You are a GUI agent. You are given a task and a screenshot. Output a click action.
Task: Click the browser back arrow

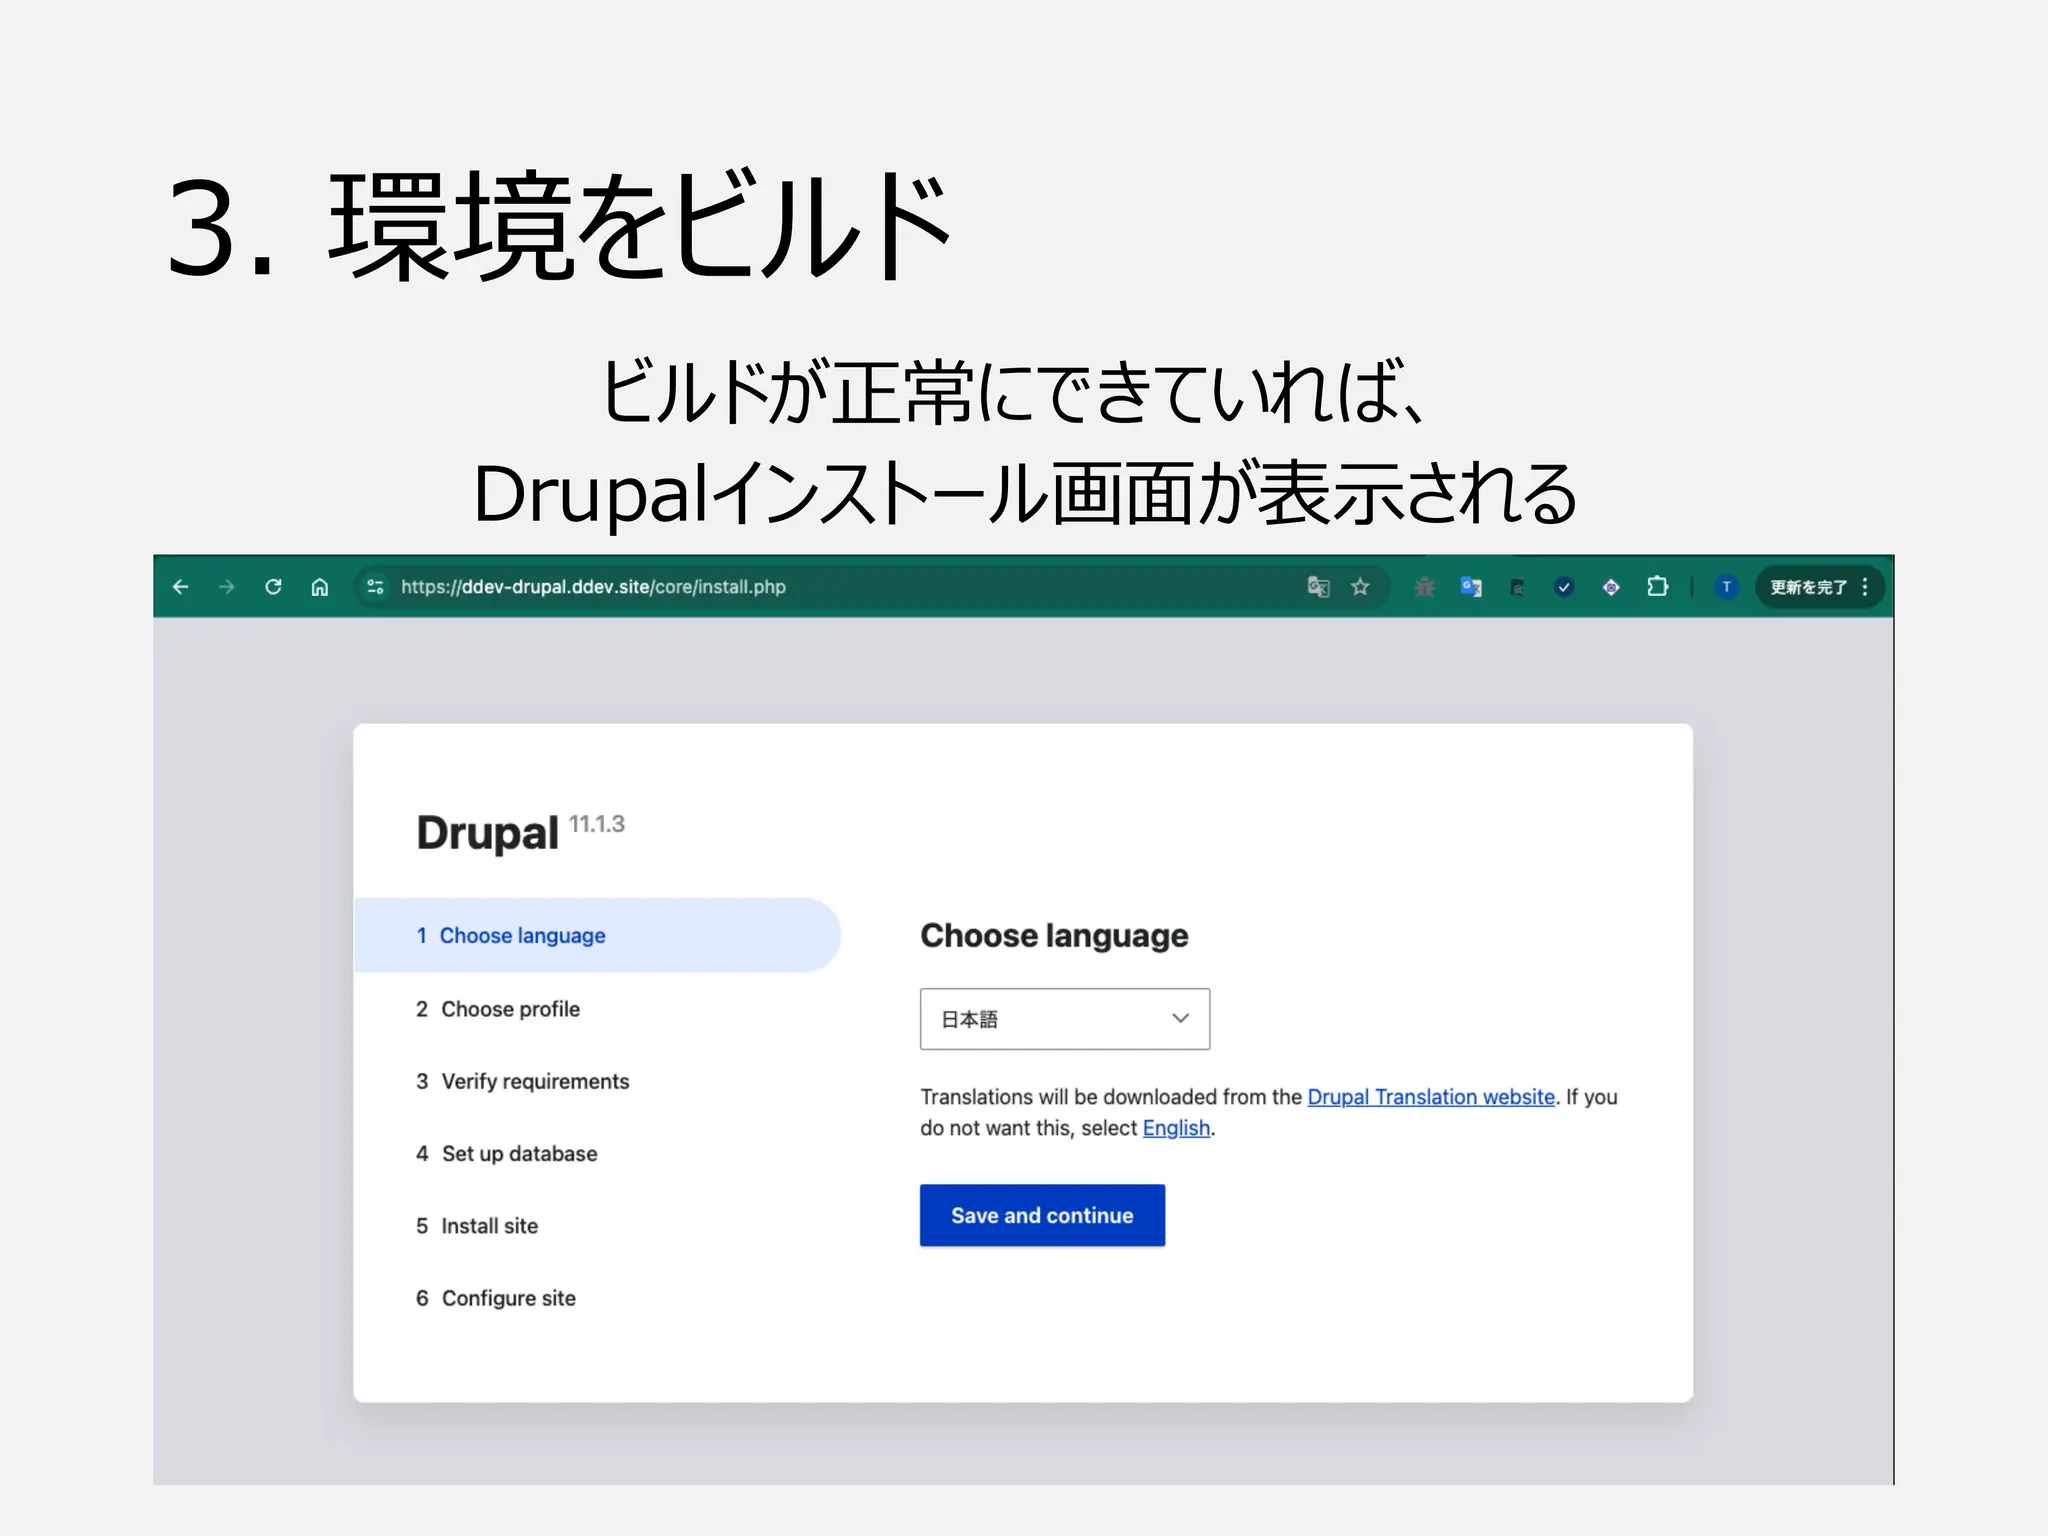(181, 587)
